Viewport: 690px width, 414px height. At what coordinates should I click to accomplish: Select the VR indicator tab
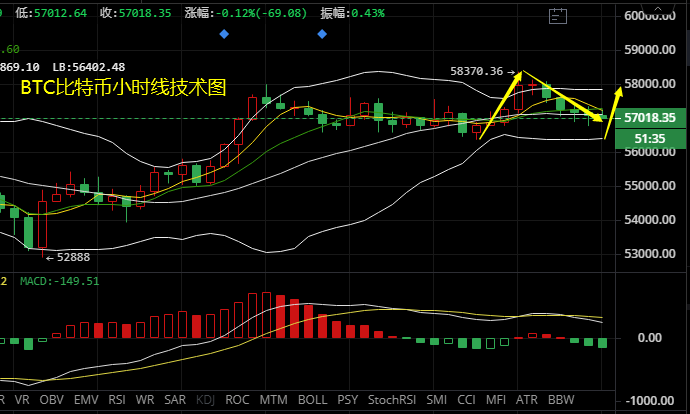click(22, 399)
